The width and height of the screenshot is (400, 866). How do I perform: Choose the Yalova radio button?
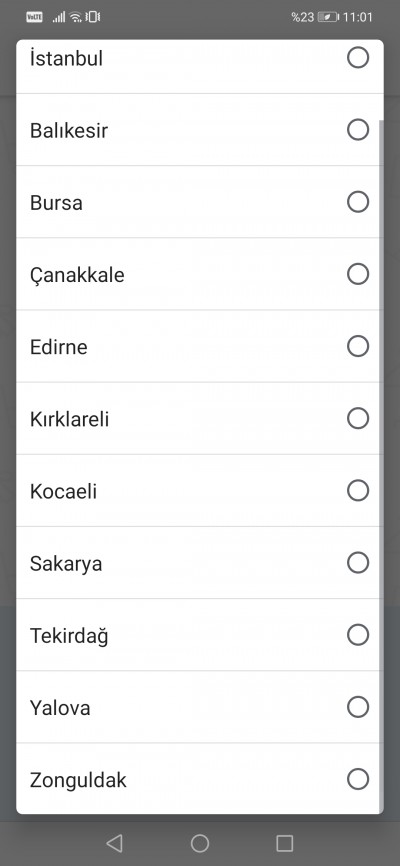tap(358, 707)
